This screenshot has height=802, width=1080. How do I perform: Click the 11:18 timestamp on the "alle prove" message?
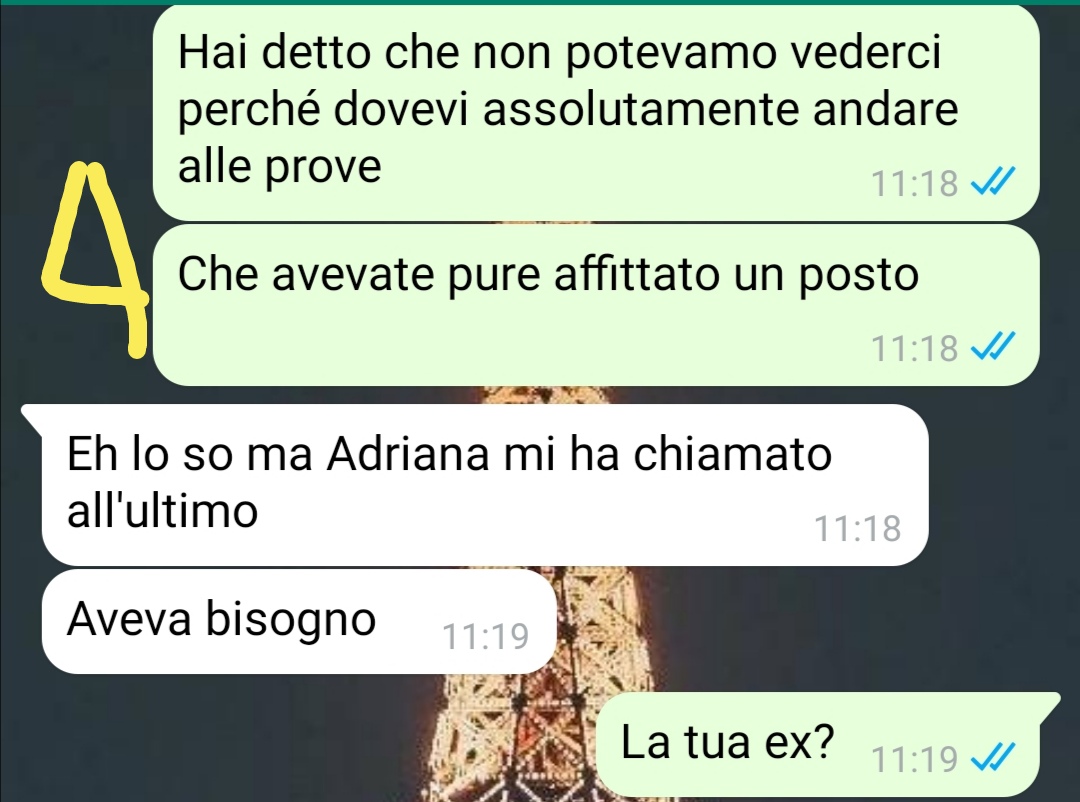[914, 183]
